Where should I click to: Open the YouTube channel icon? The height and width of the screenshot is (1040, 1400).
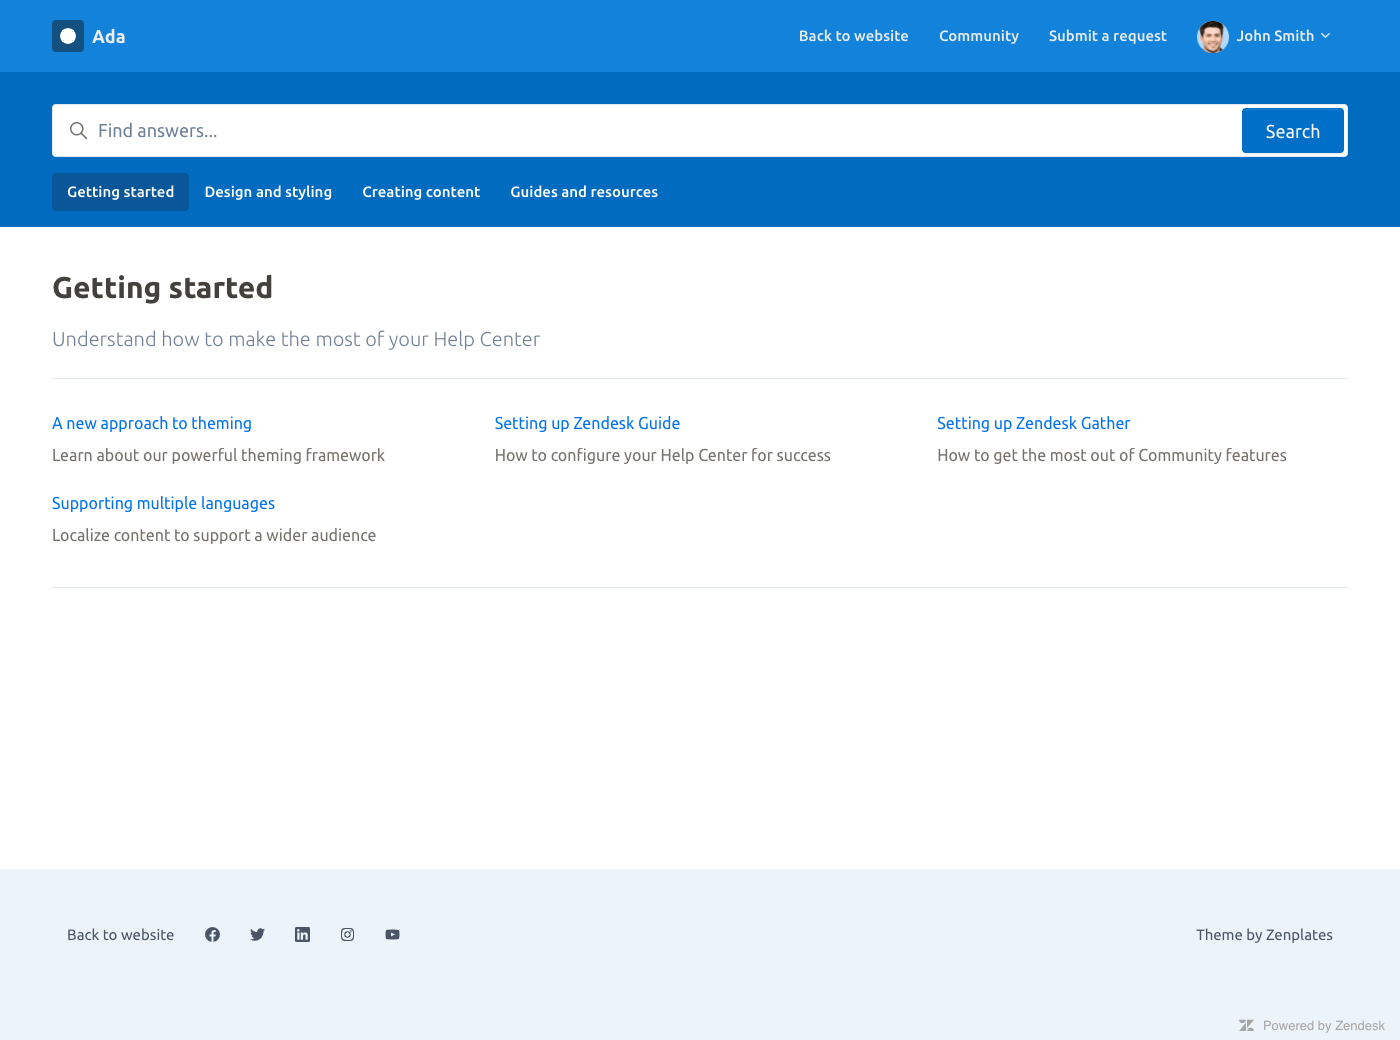tap(392, 934)
